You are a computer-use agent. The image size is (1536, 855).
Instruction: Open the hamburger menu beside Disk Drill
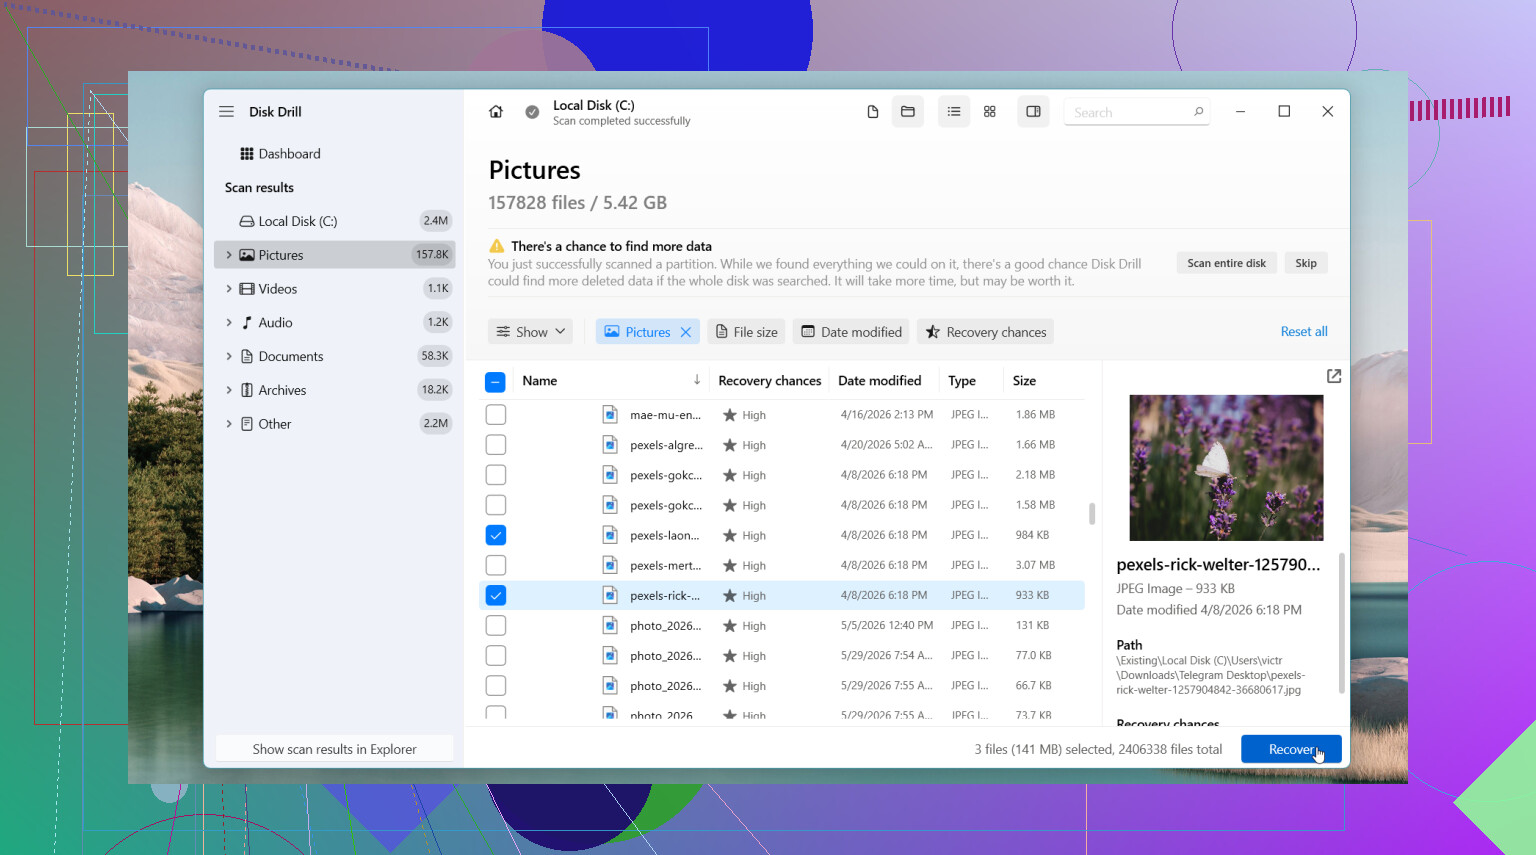pyautogui.click(x=227, y=112)
